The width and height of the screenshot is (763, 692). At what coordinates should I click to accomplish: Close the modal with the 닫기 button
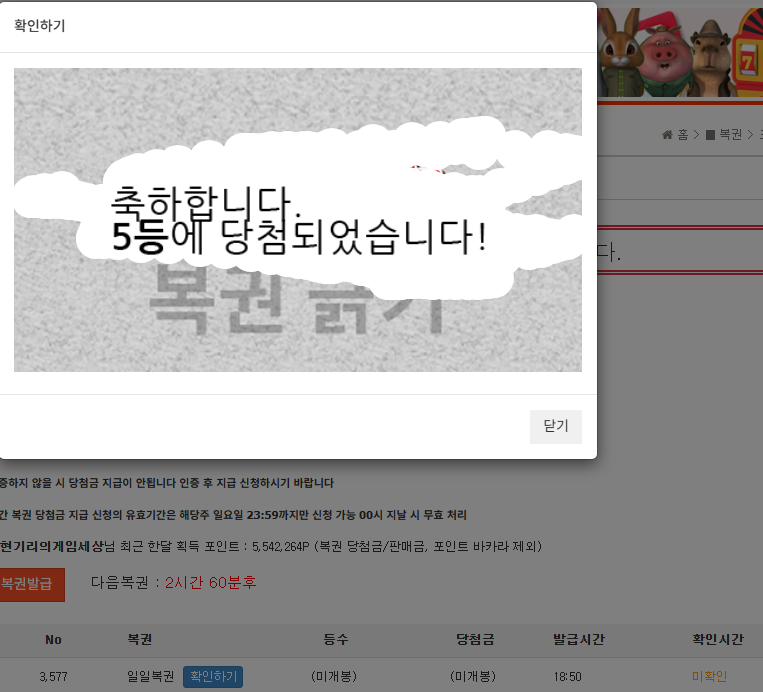pyautogui.click(x=556, y=427)
